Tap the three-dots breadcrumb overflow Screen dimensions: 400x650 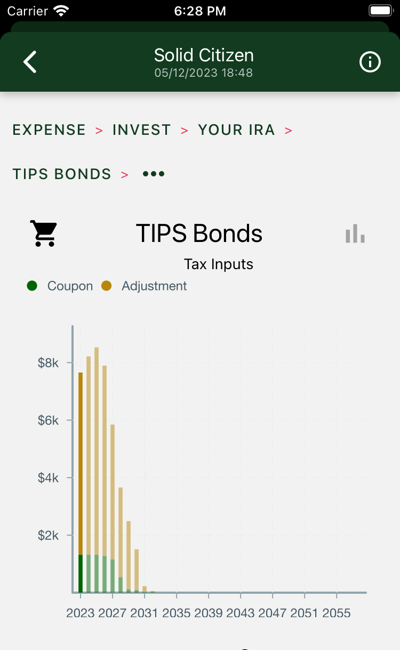pos(153,174)
